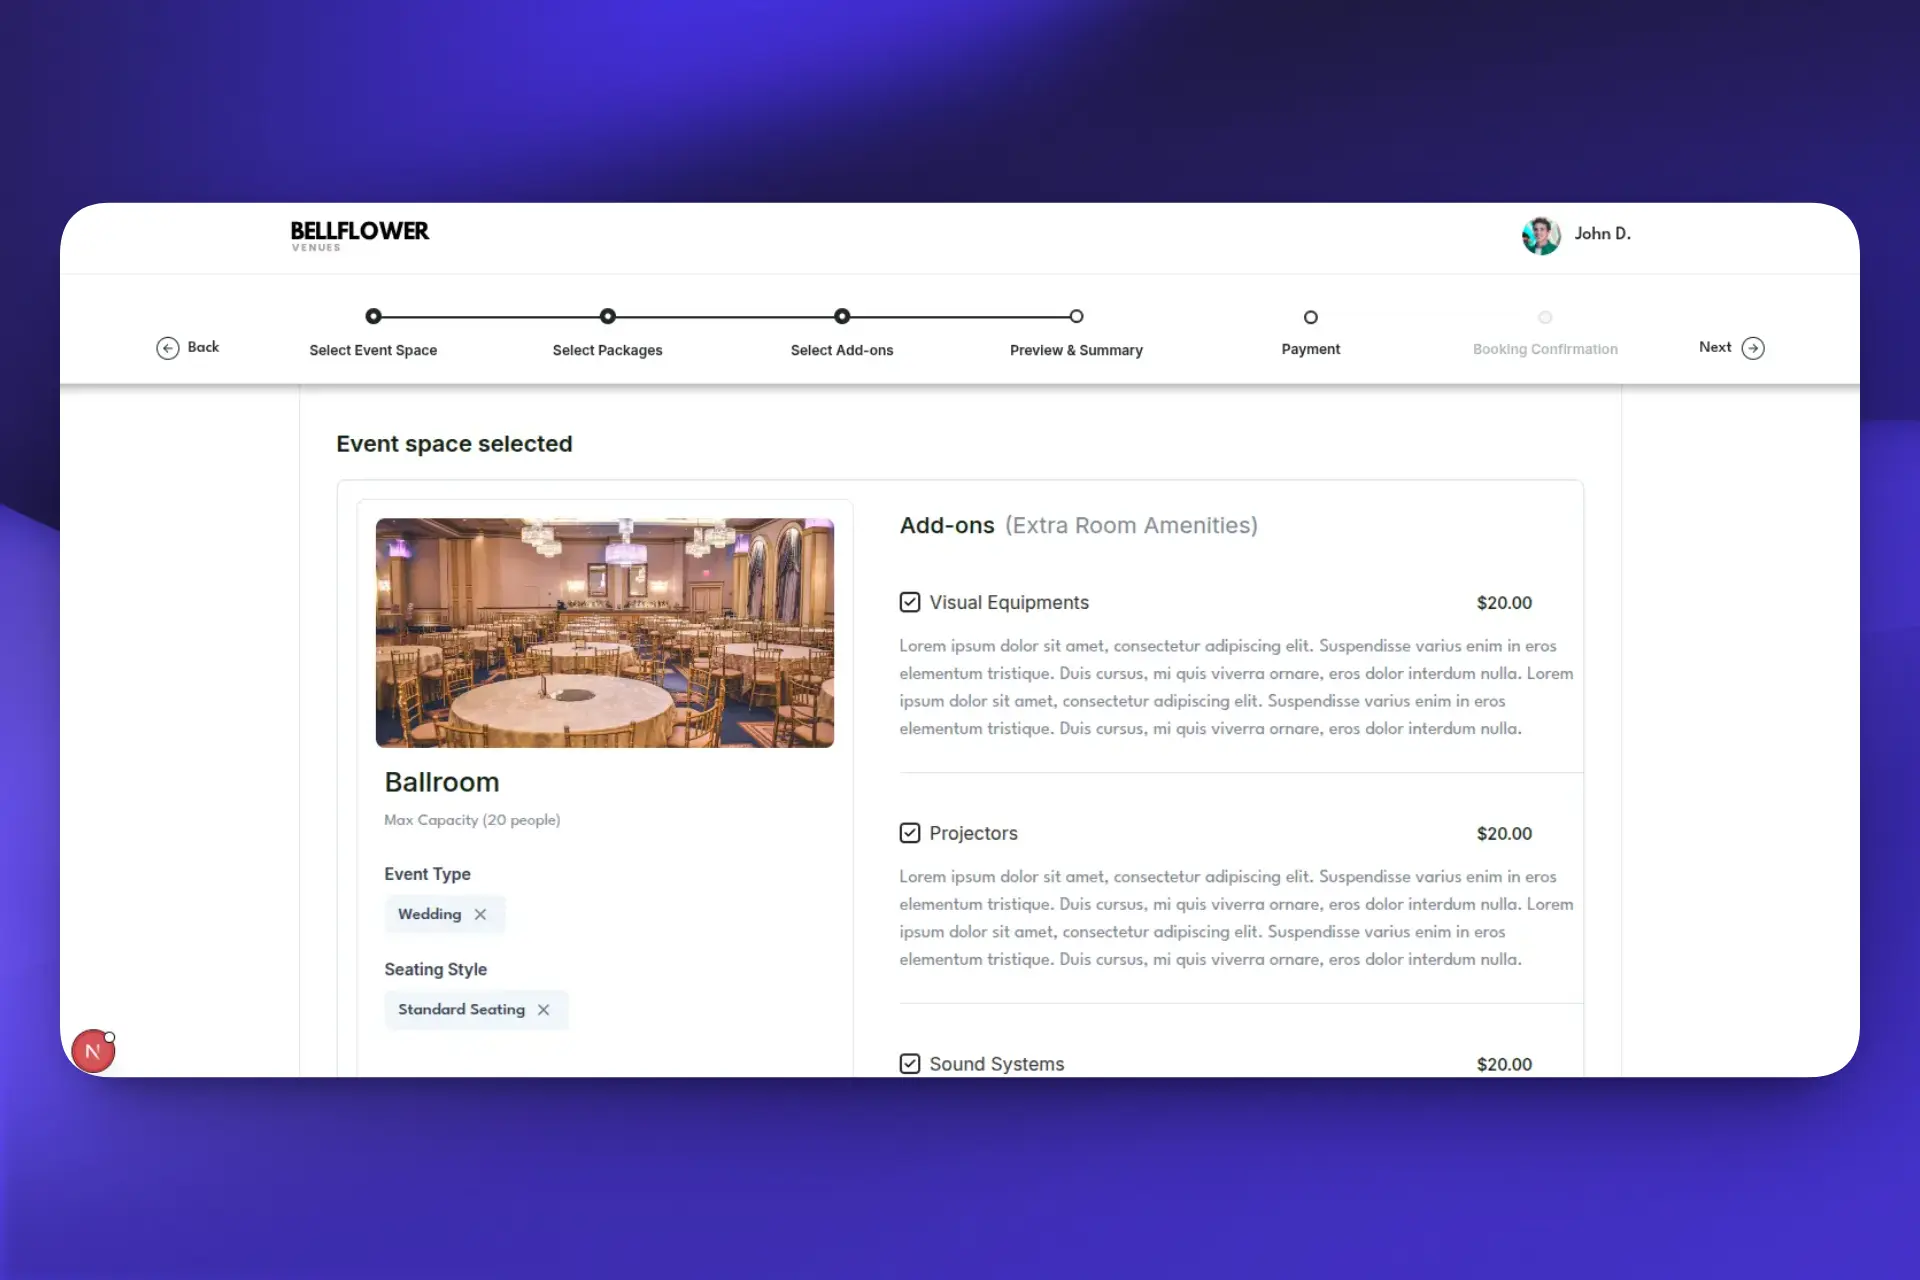Open the Ballroom photo thumbnail
Screen dimensions: 1920x1280
[604, 632]
